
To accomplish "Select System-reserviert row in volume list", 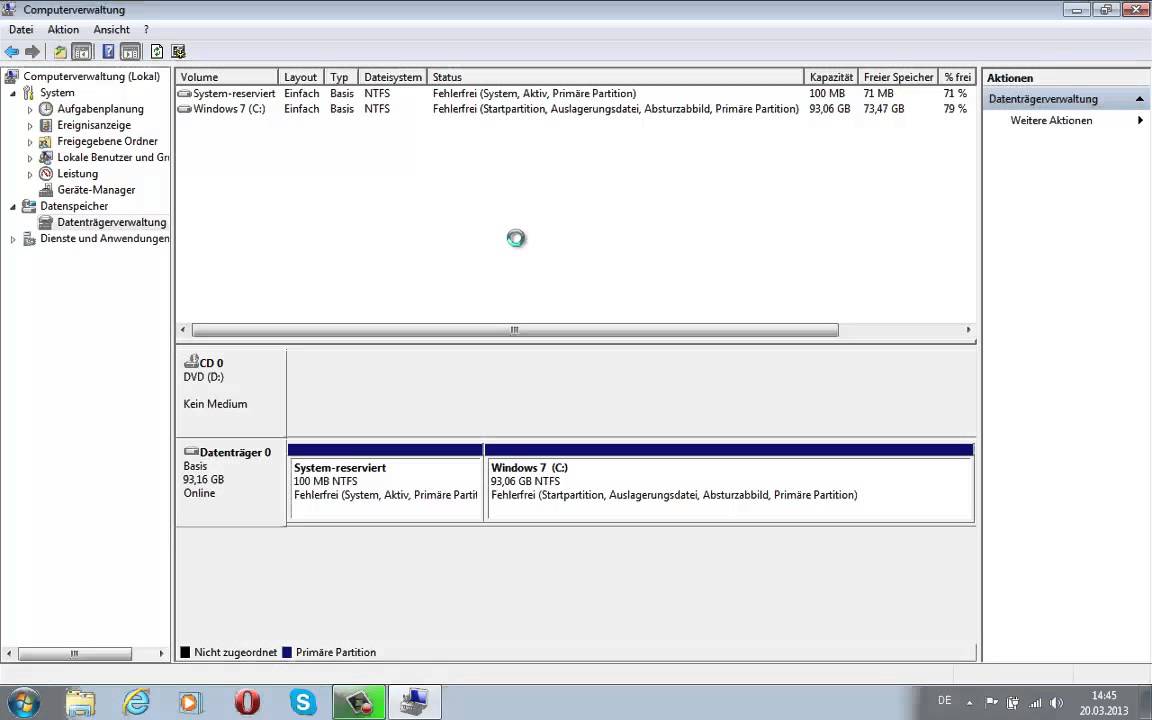I will (x=575, y=93).
